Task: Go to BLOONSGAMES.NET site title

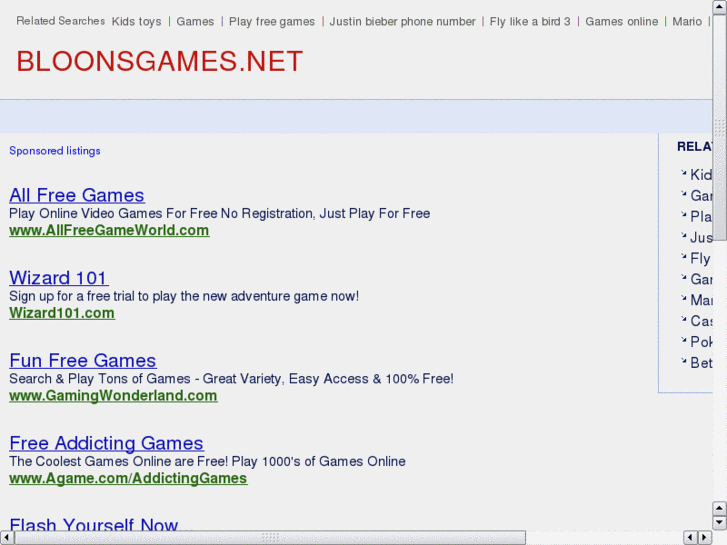Action: (x=160, y=61)
